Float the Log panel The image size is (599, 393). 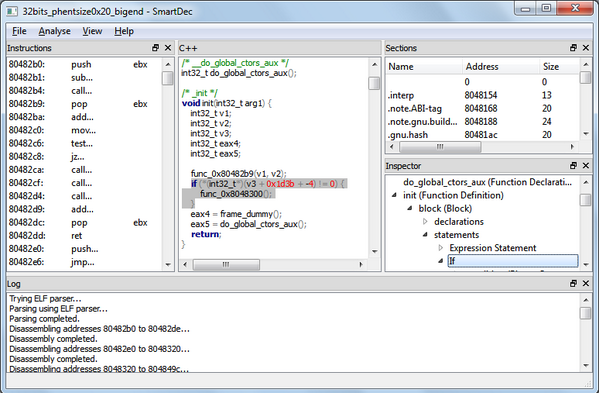click(x=573, y=283)
